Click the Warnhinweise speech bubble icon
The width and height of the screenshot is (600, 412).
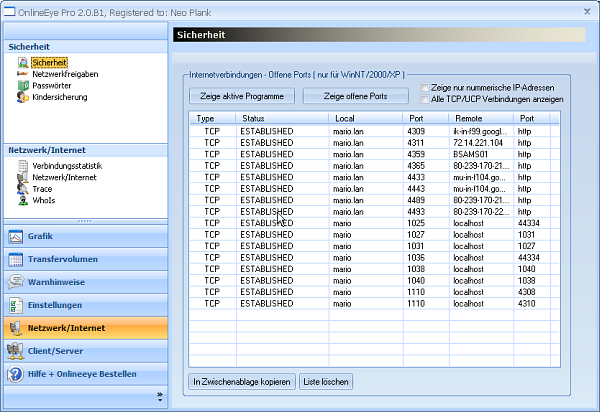point(16,282)
